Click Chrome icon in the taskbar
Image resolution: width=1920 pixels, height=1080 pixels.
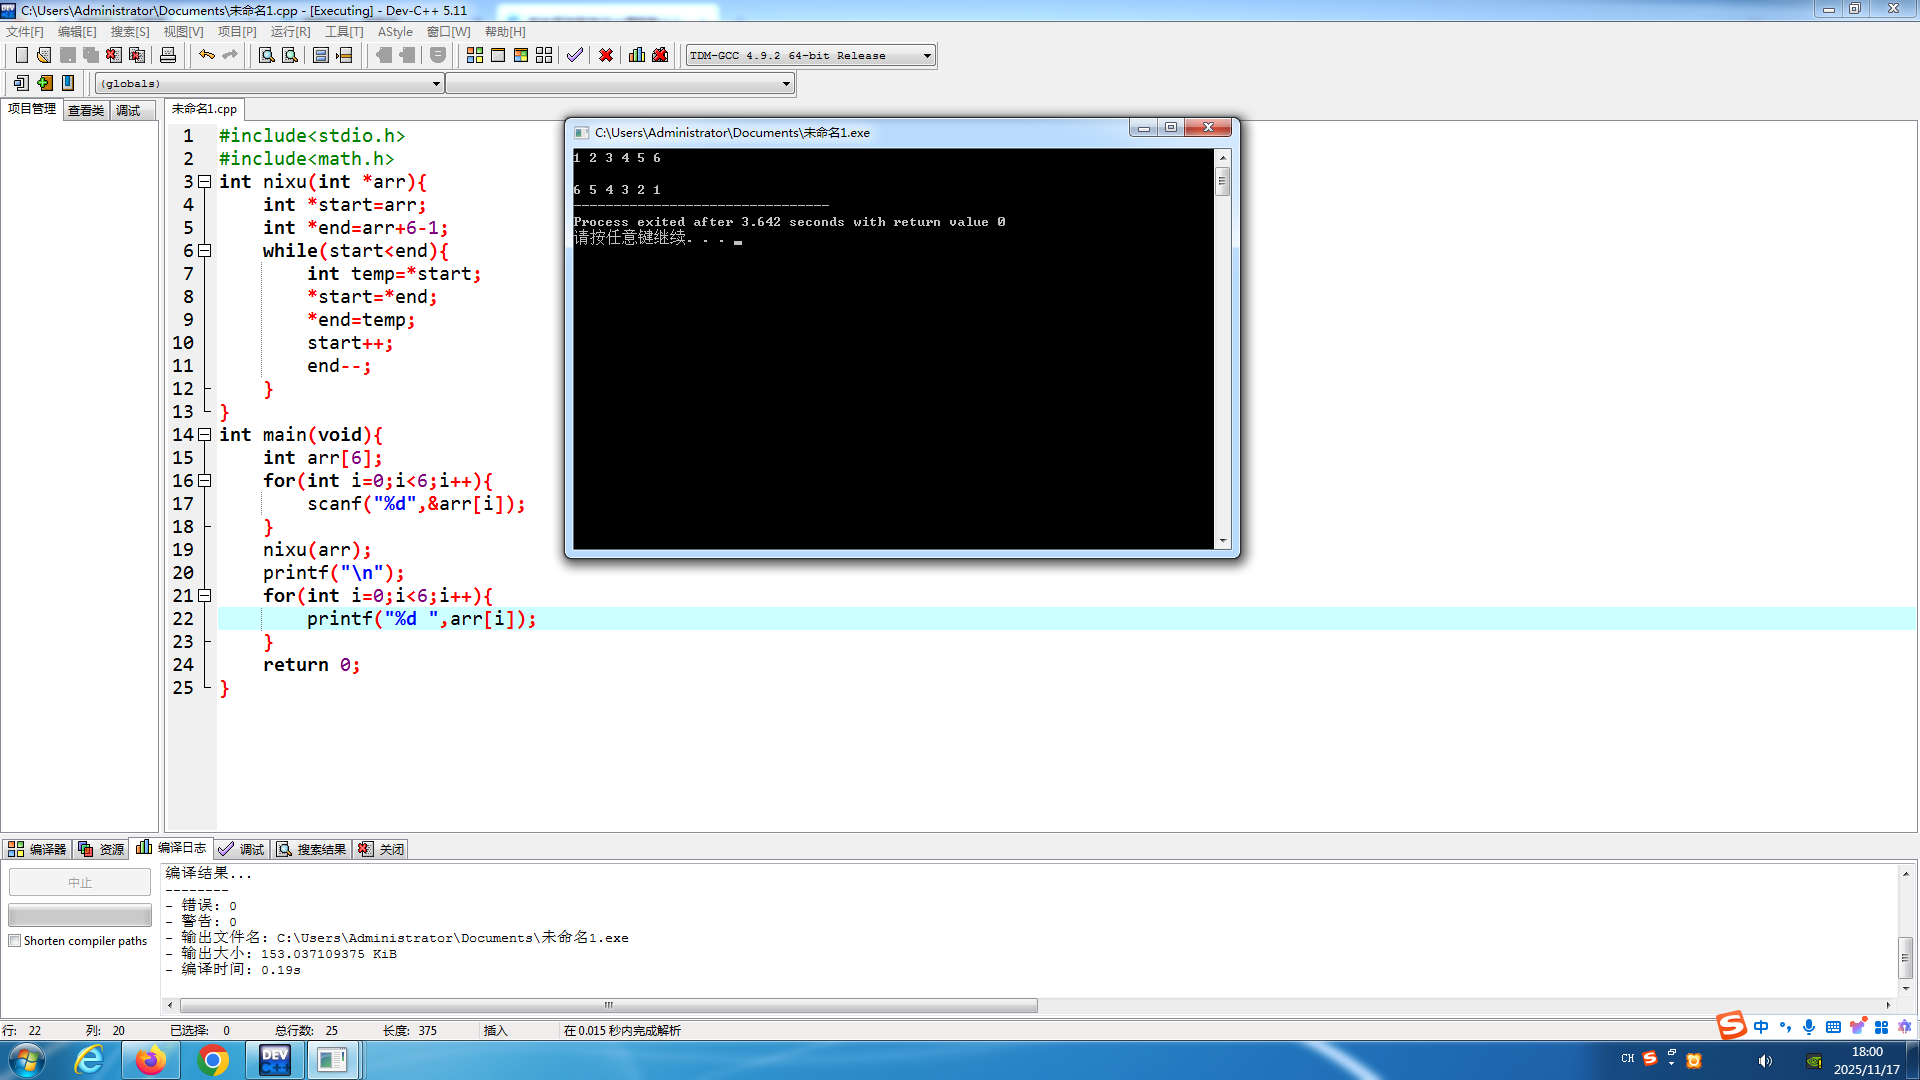[x=212, y=1060]
